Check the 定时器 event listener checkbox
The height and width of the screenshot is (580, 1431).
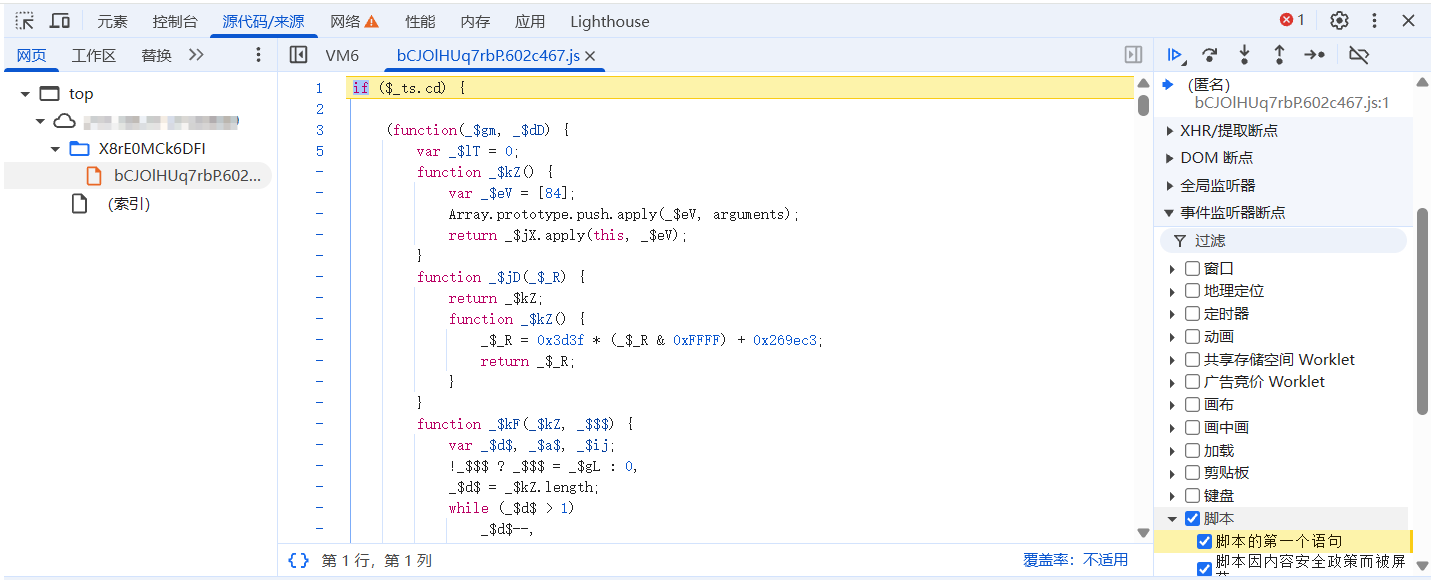pos(1192,314)
